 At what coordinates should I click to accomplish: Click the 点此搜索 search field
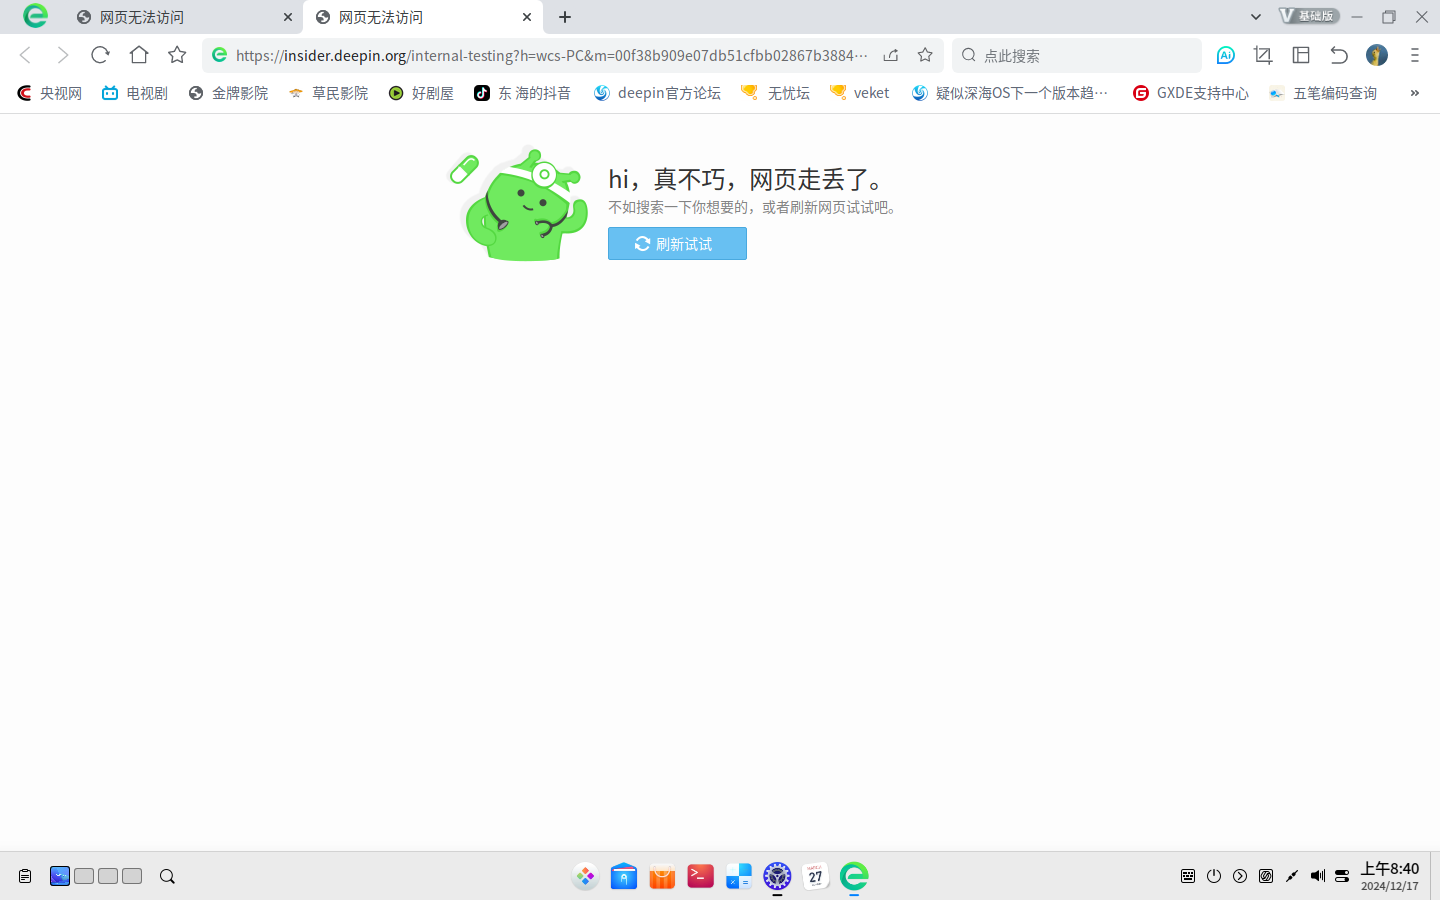coord(1077,55)
